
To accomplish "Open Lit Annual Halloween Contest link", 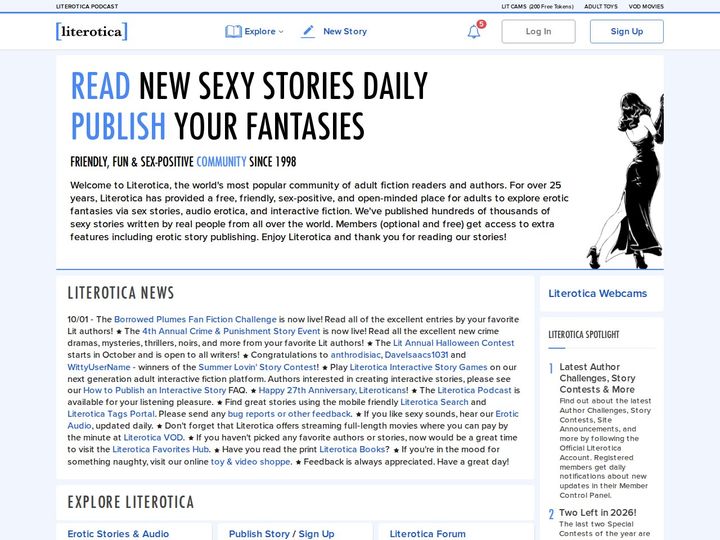I will (x=454, y=343).
